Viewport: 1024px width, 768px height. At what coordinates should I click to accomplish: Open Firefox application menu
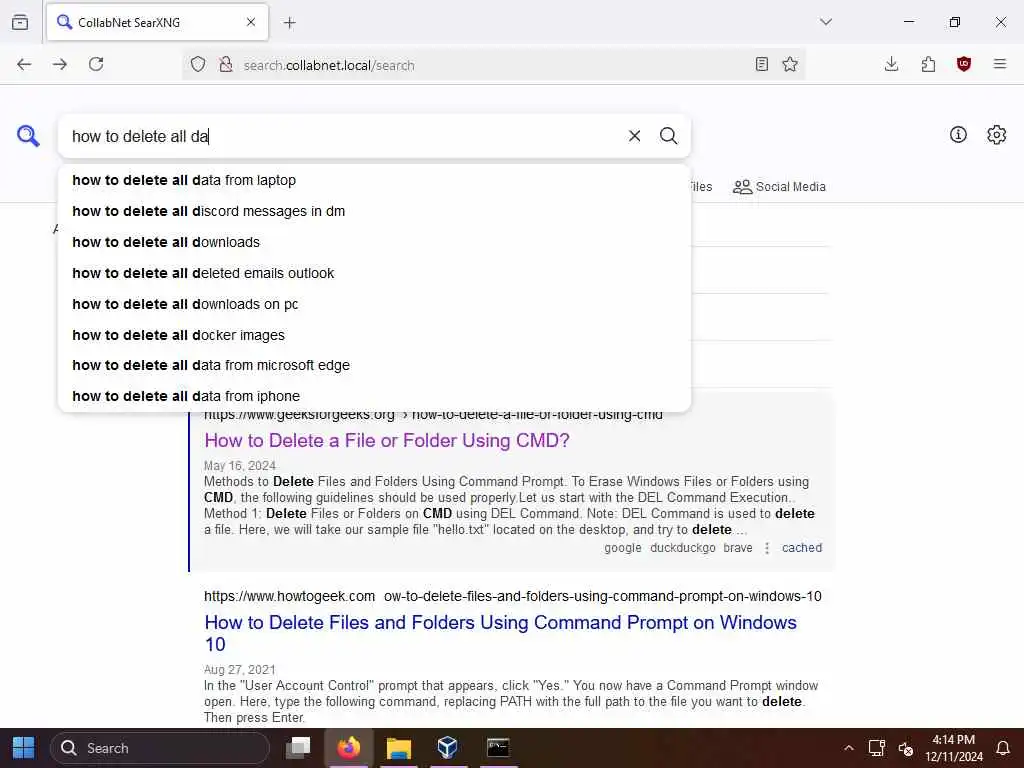(1000, 64)
